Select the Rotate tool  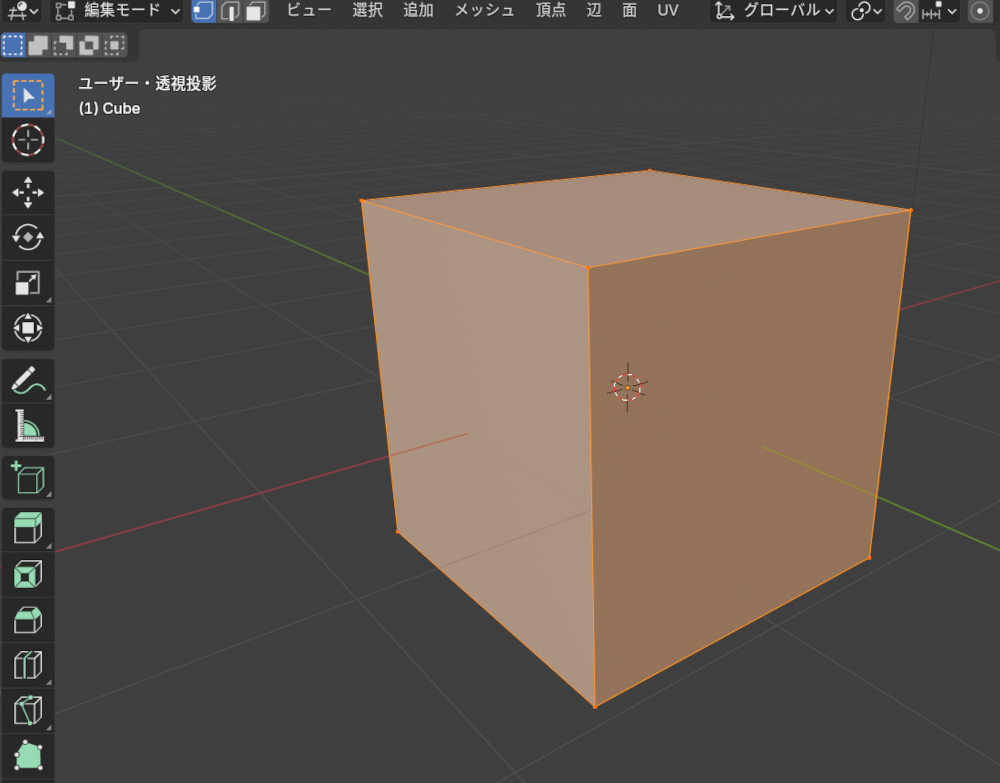click(27, 237)
